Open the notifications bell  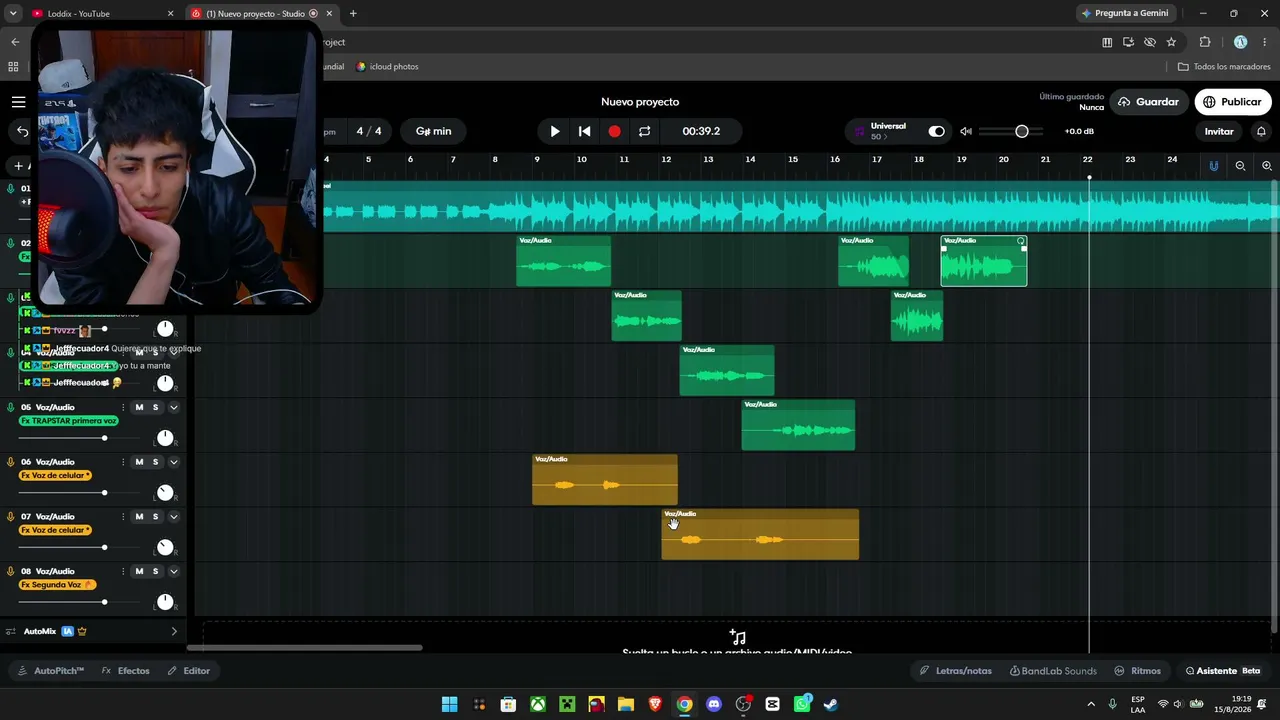coord(1261,131)
